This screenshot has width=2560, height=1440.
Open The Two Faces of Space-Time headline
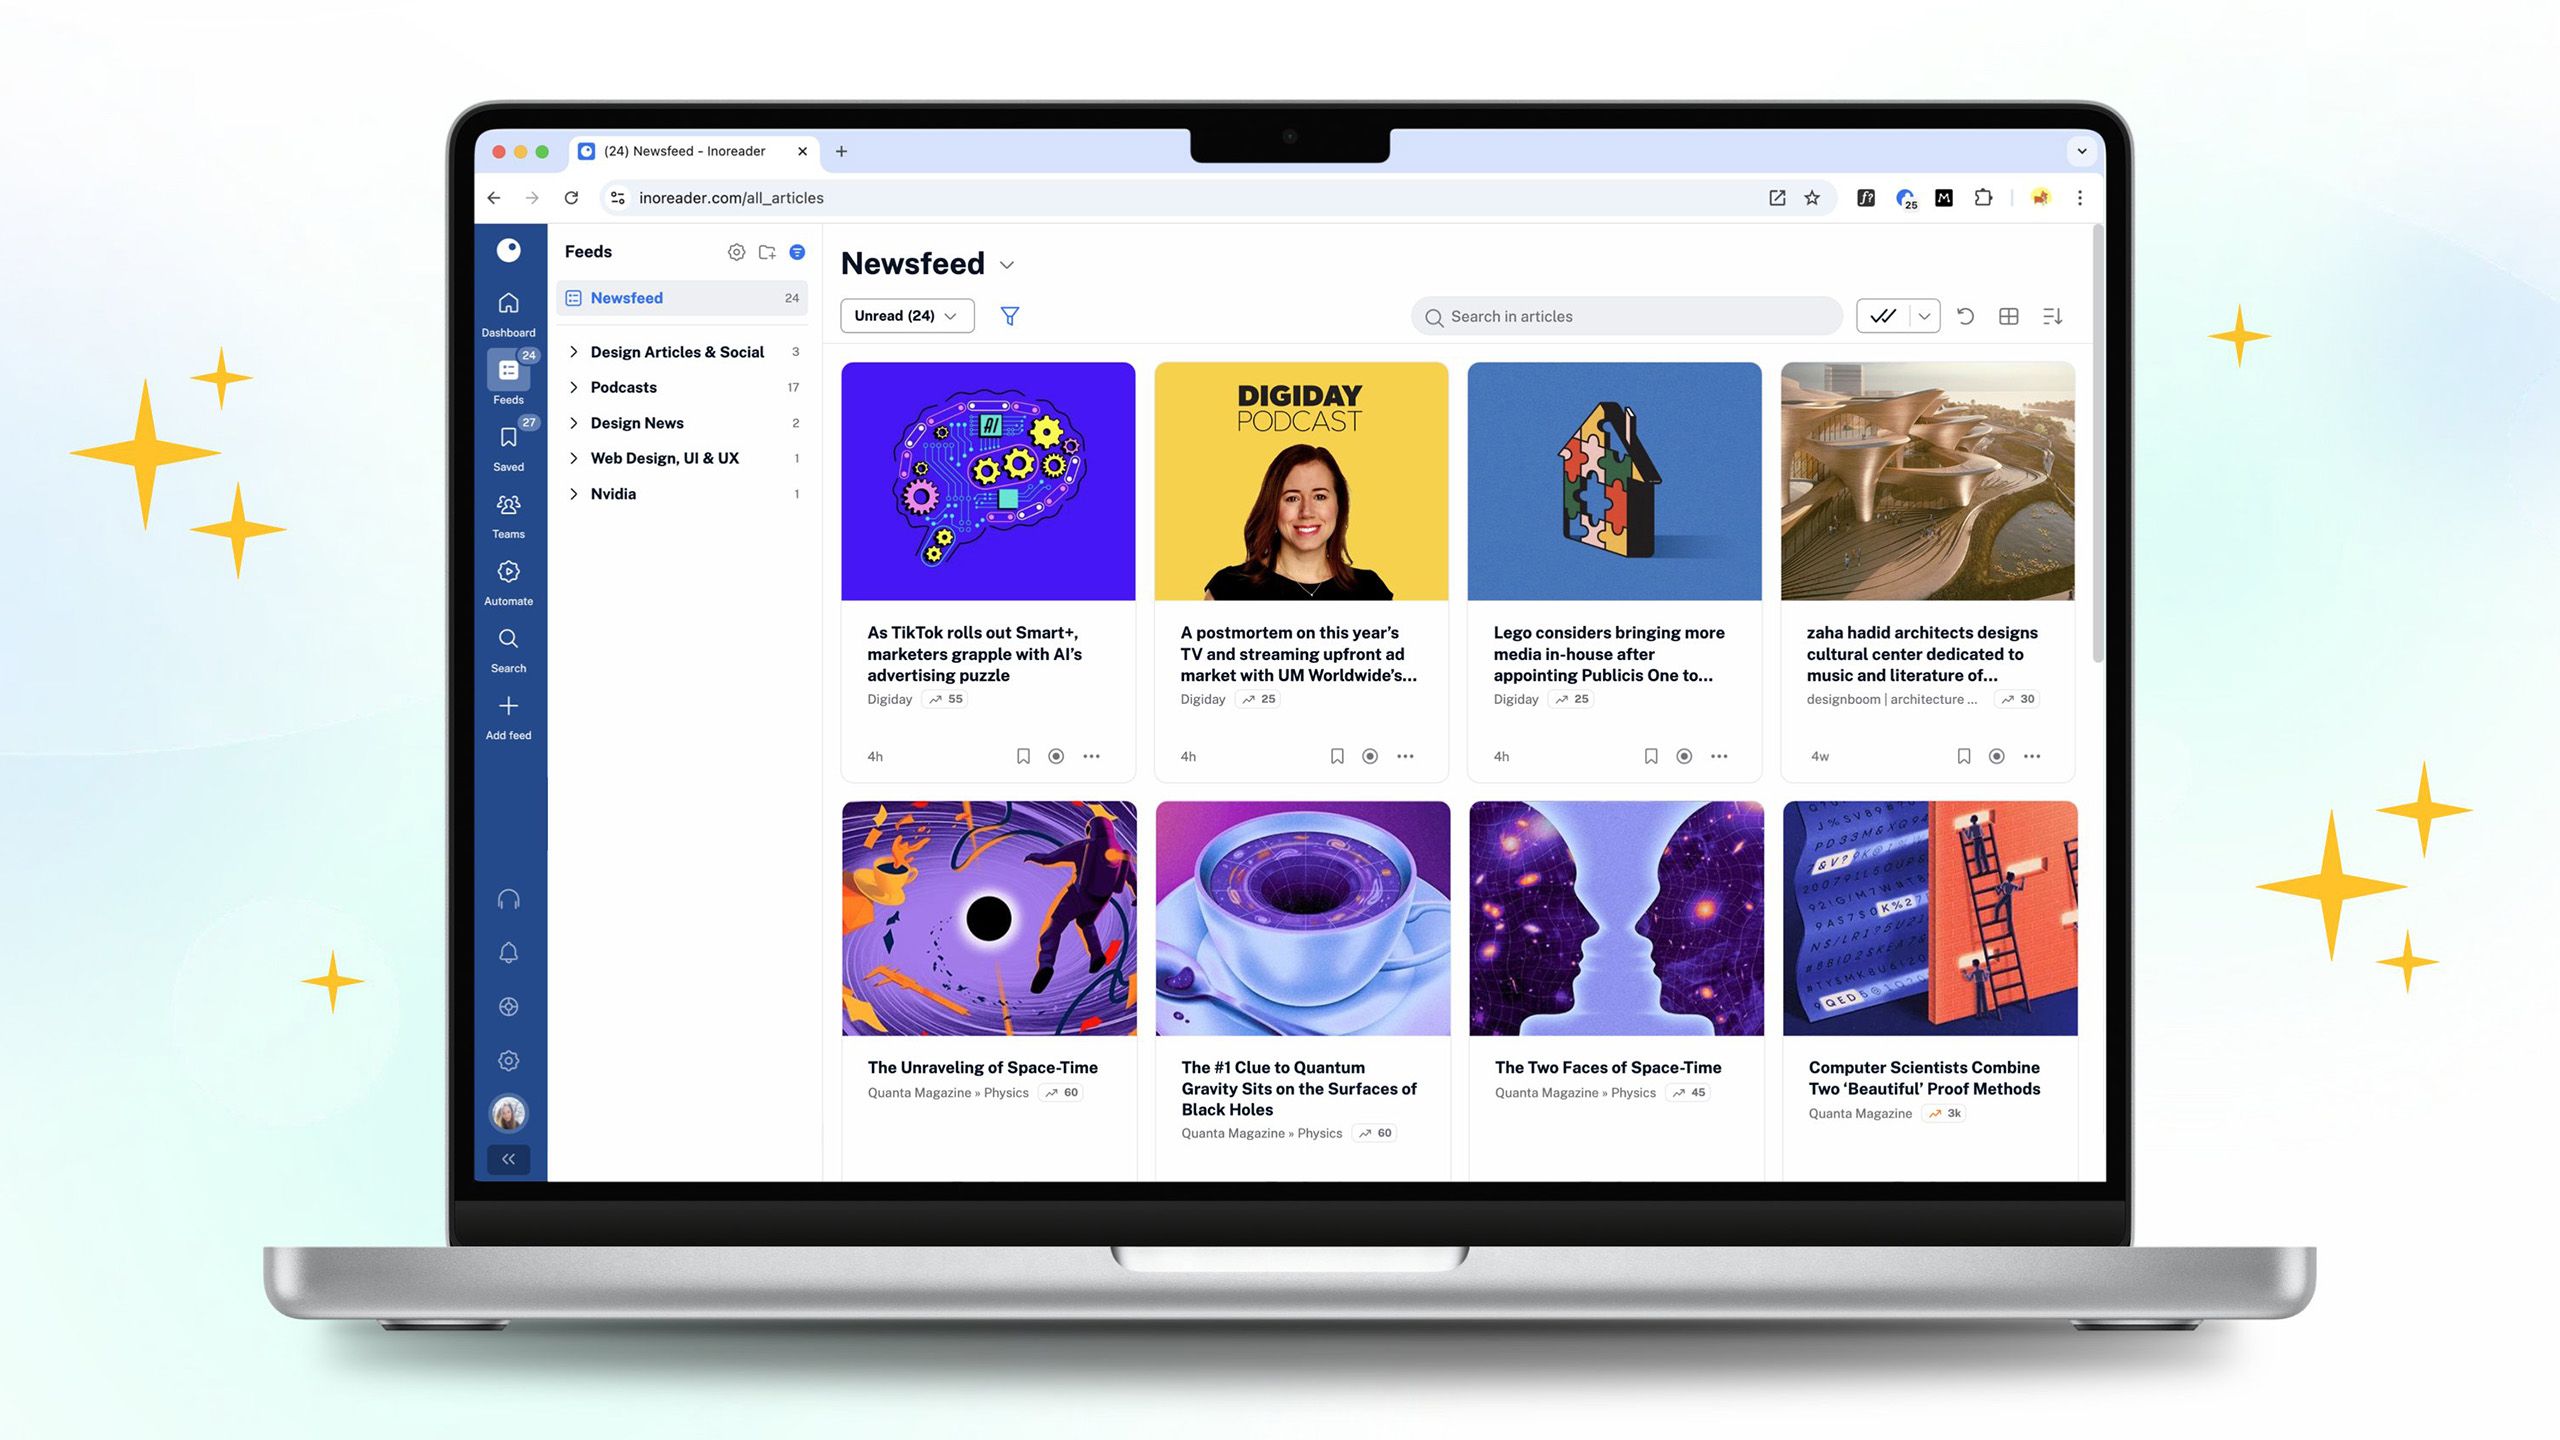[1607, 1067]
